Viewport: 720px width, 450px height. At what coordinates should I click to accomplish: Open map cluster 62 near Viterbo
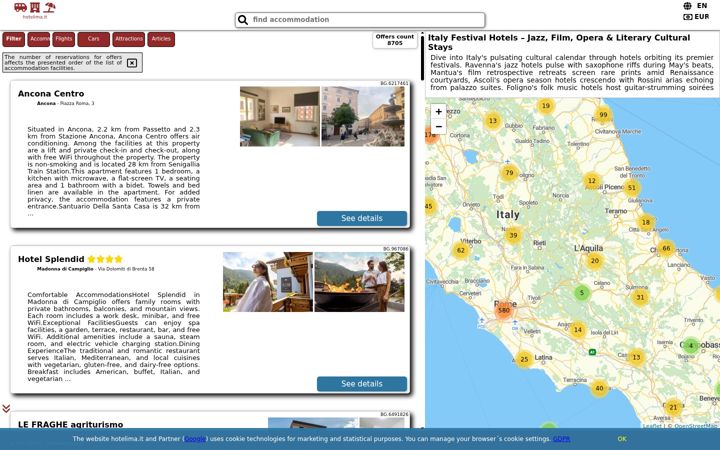461,250
